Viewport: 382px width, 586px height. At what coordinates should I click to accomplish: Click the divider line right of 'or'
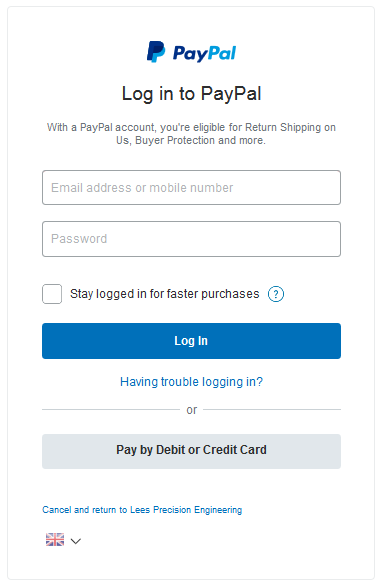pos(272,410)
